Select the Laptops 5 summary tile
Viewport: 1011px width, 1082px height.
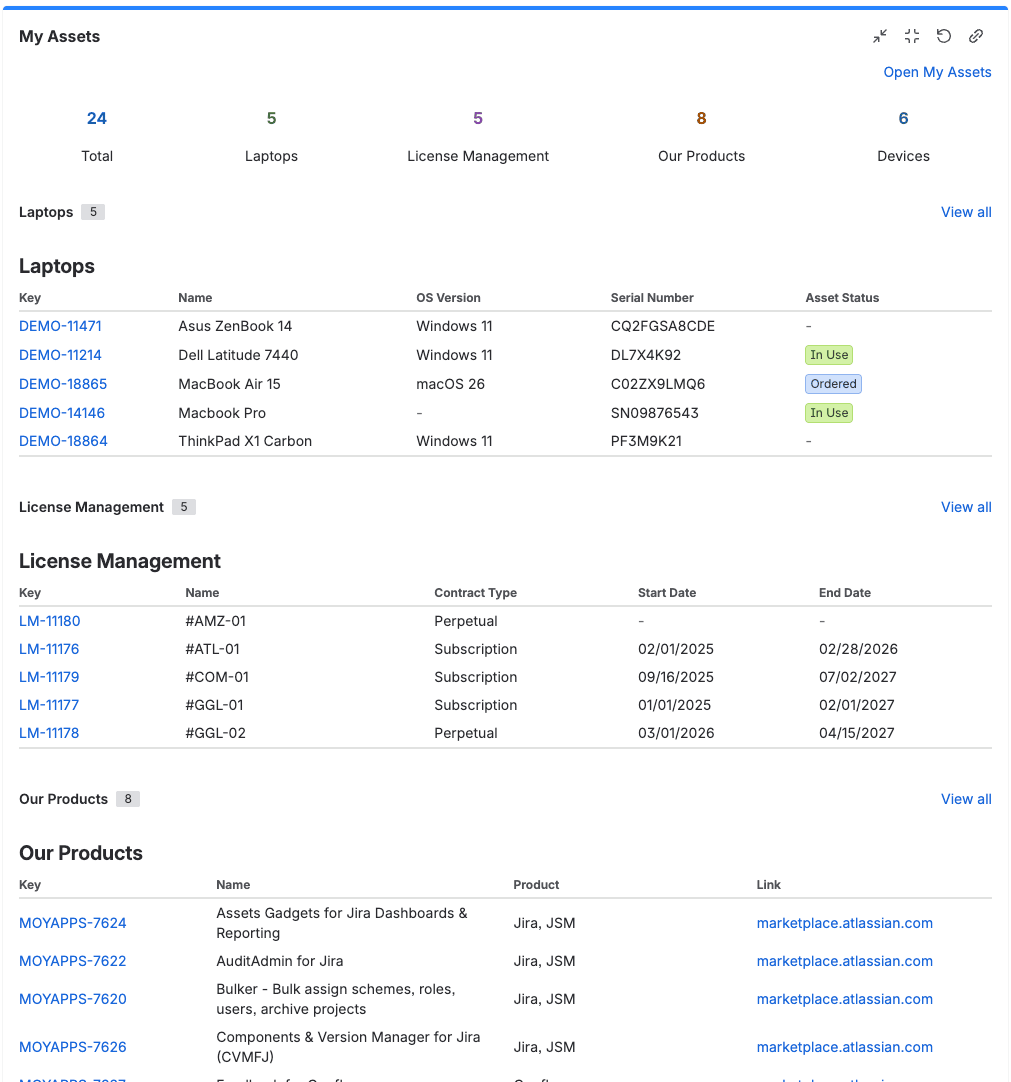click(271, 137)
